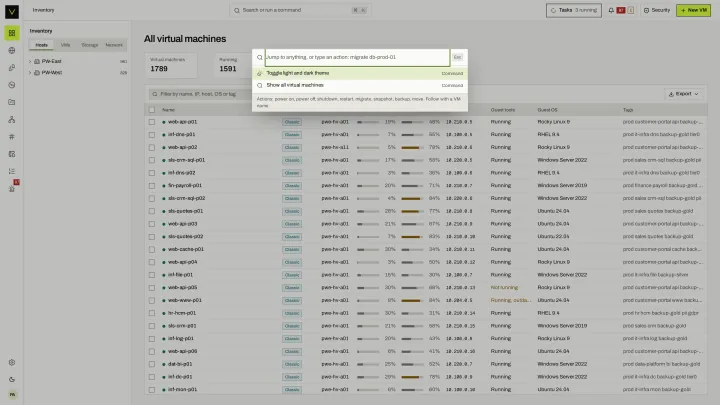Click the icon beside Show all virtual machines
This screenshot has height=405, width=720.
click(x=259, y=85)
